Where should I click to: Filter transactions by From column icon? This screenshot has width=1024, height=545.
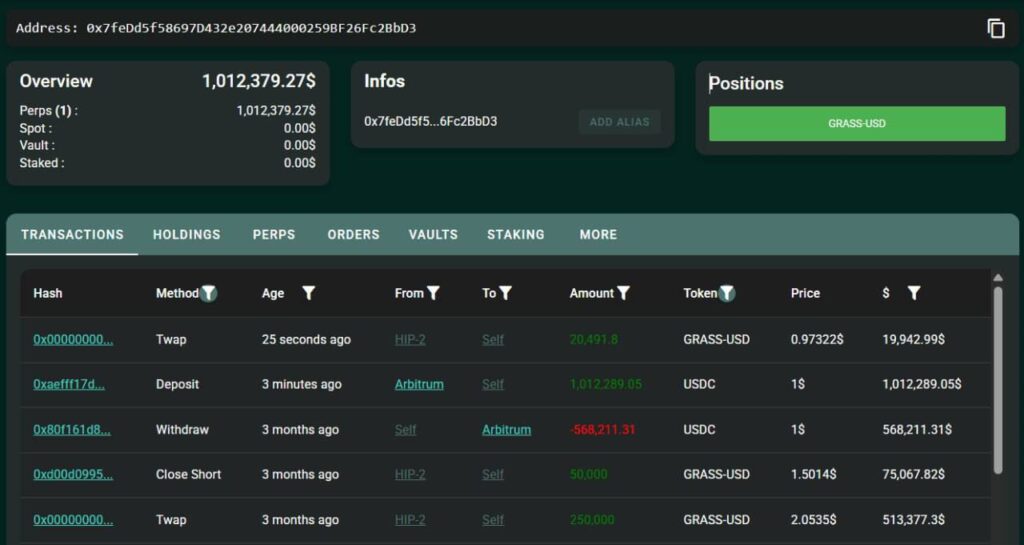433,293
